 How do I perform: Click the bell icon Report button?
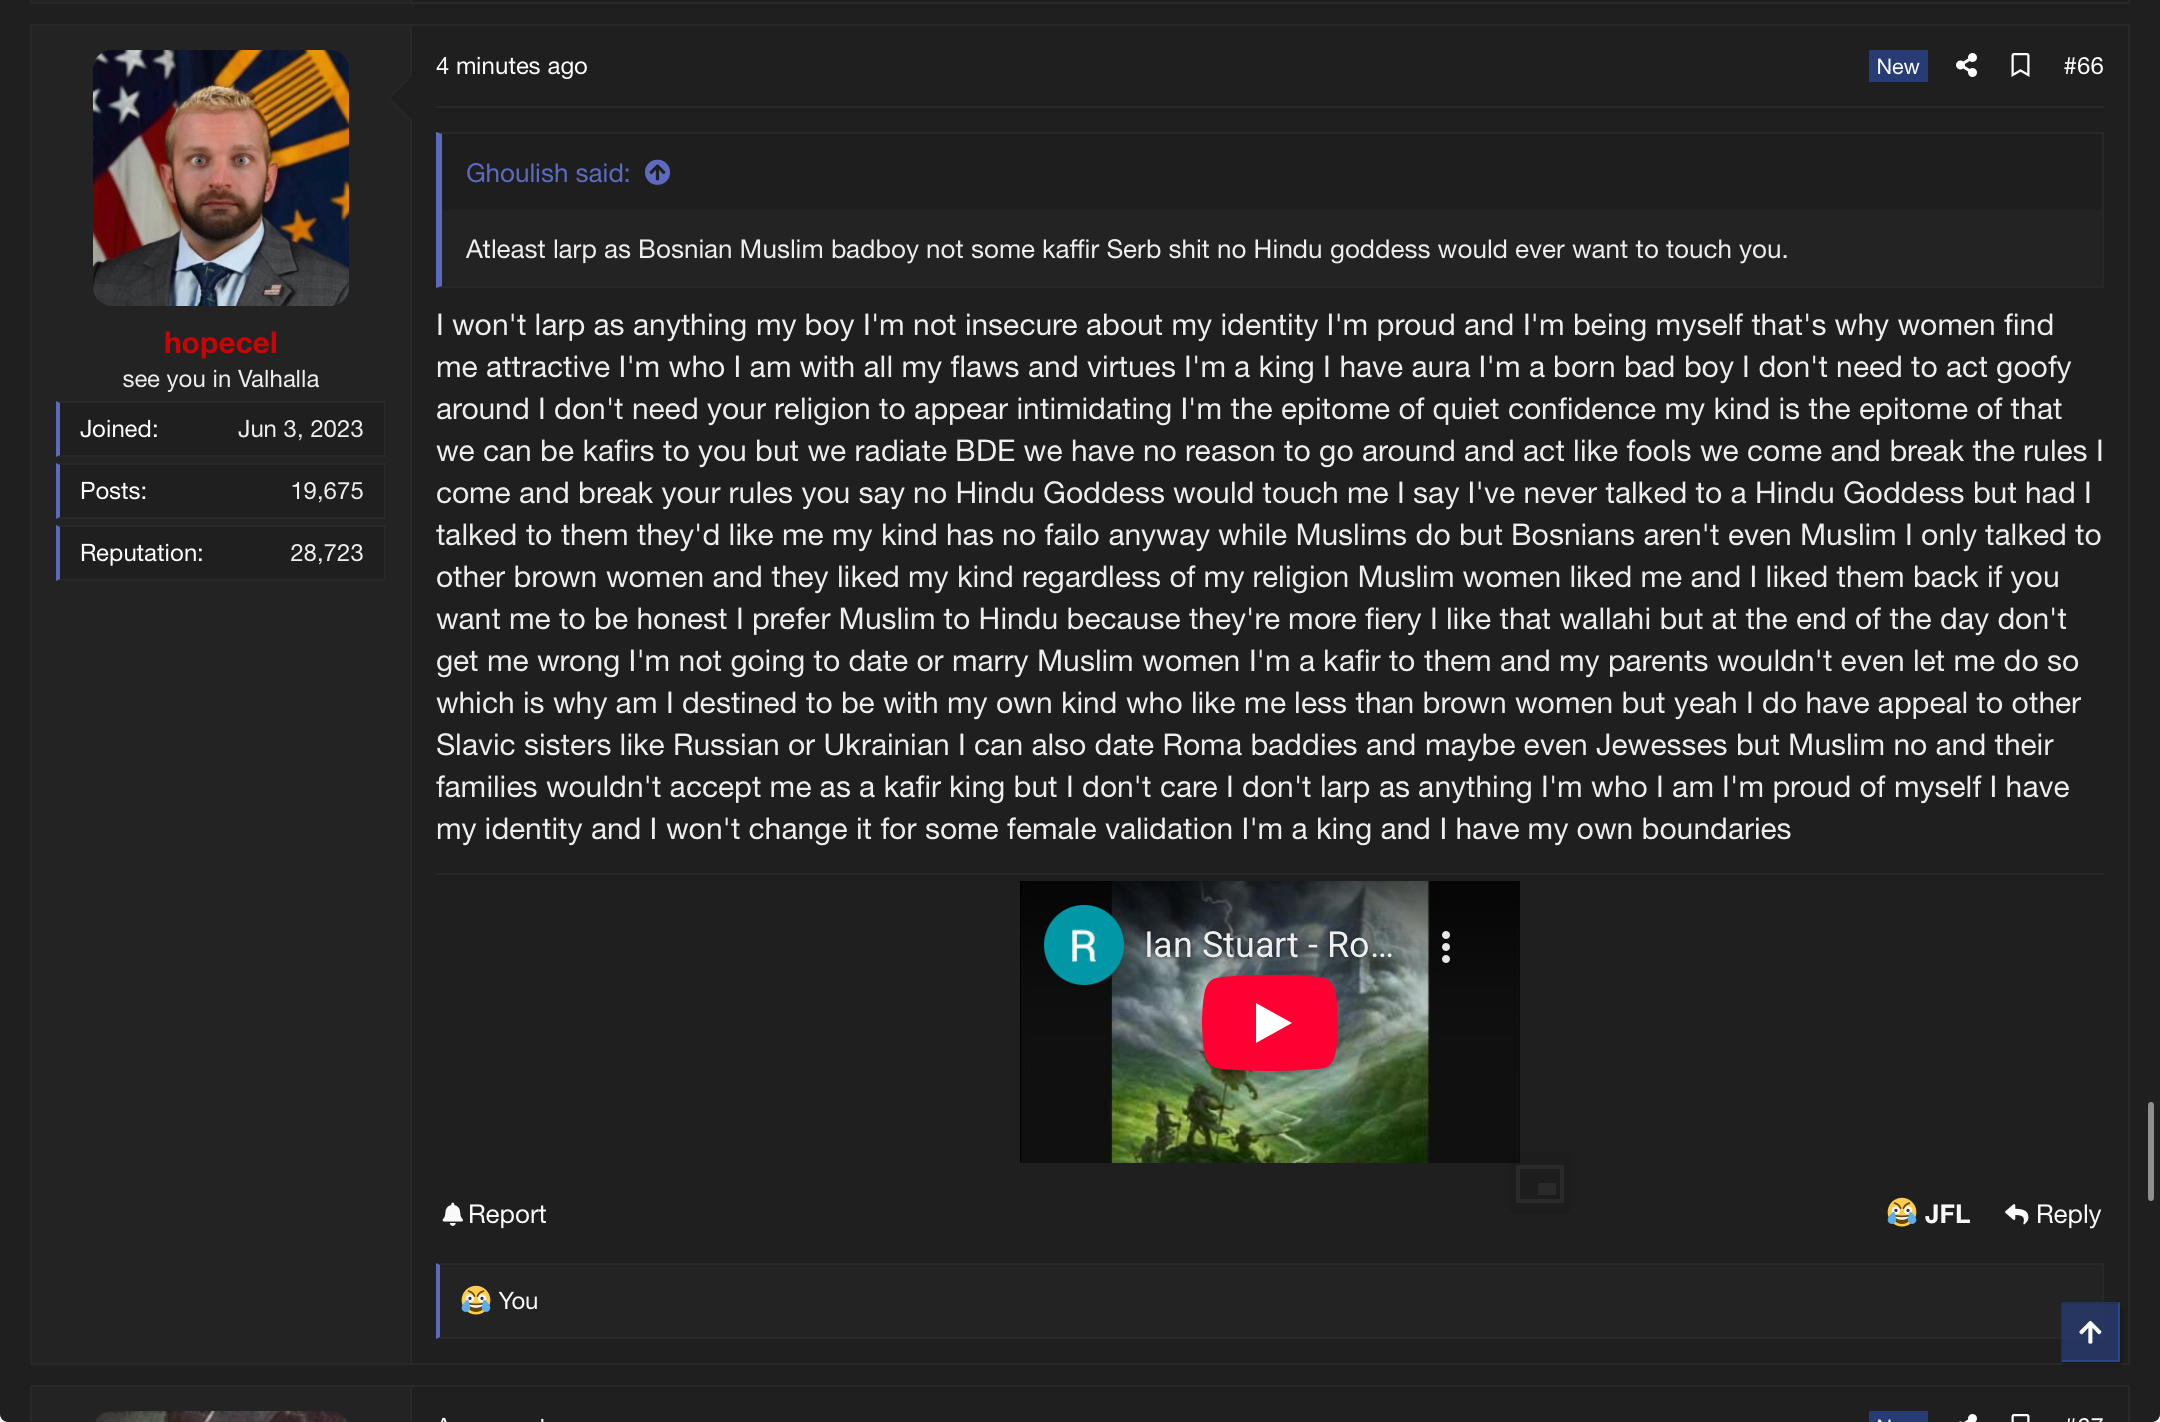(x=494, y=1214)
